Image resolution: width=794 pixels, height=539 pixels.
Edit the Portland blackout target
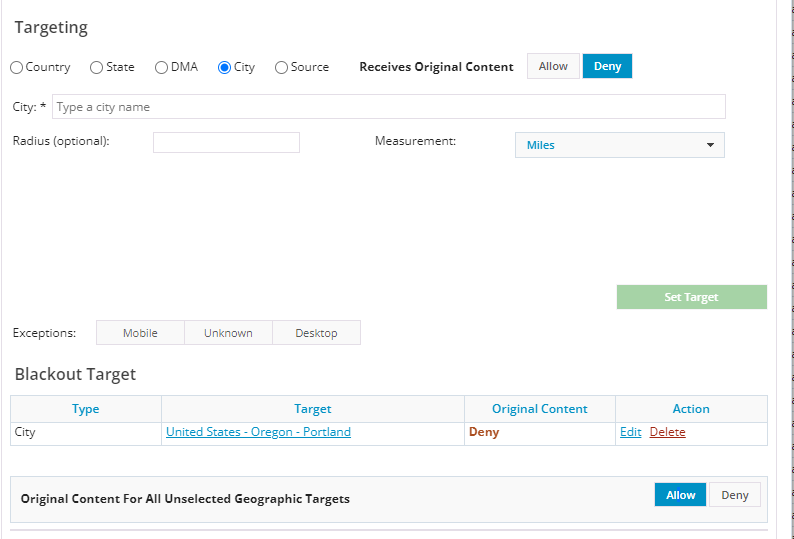(x=630, y=432)
